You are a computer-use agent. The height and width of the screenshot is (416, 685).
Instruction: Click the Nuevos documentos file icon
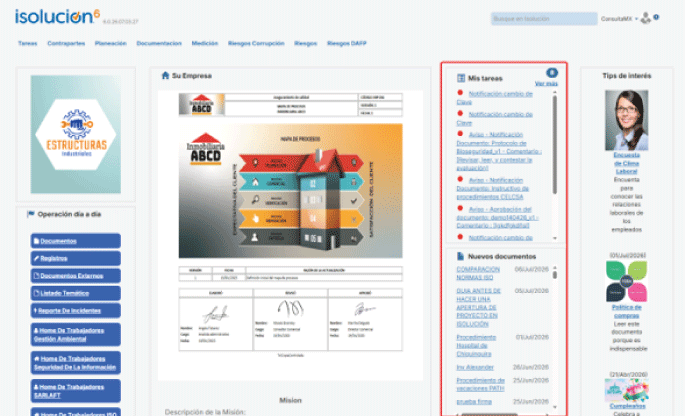coord(460,256)
